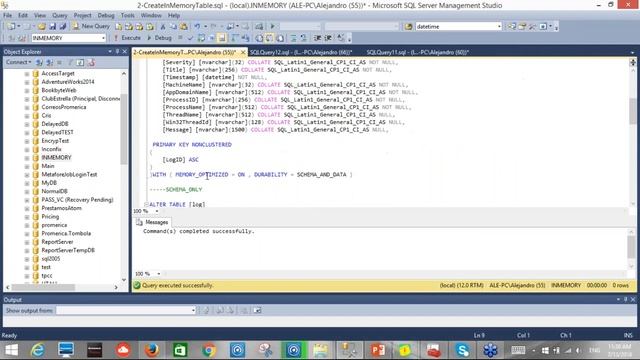The height and width of the screenshot is (360, 640).
Task: Open the Connect menu in Object Explorer
Action: point(18,62)
